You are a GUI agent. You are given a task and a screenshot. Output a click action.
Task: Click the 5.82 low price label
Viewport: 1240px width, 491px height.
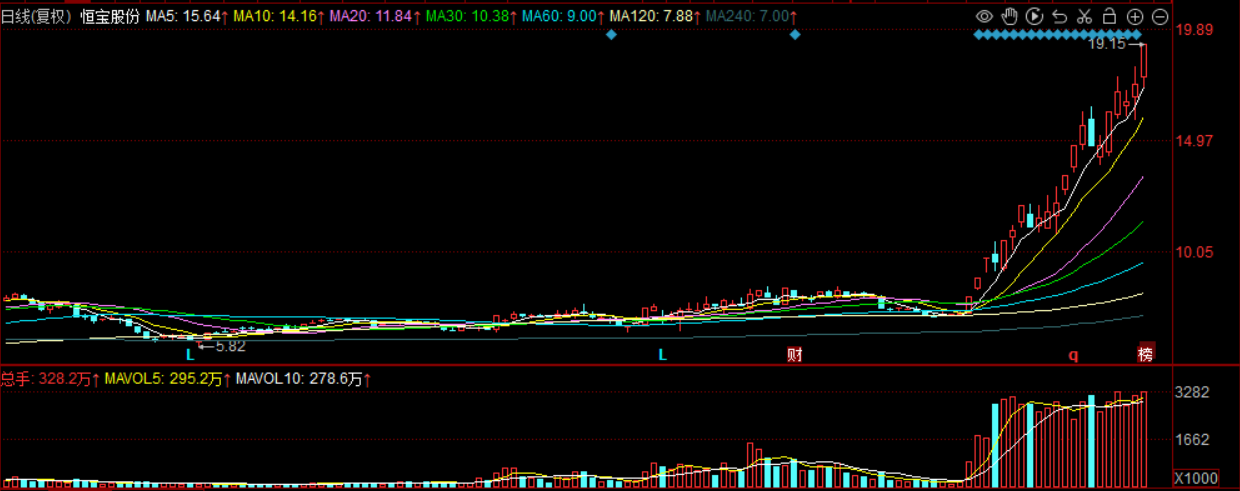pyautogui.click(x=230, y=346)
